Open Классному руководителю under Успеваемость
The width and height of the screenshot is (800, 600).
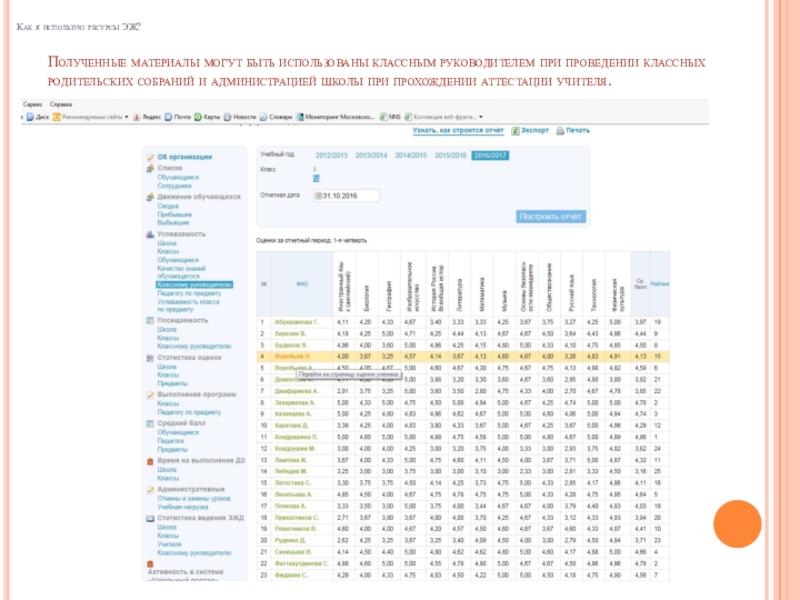click(x=194, y=285)
